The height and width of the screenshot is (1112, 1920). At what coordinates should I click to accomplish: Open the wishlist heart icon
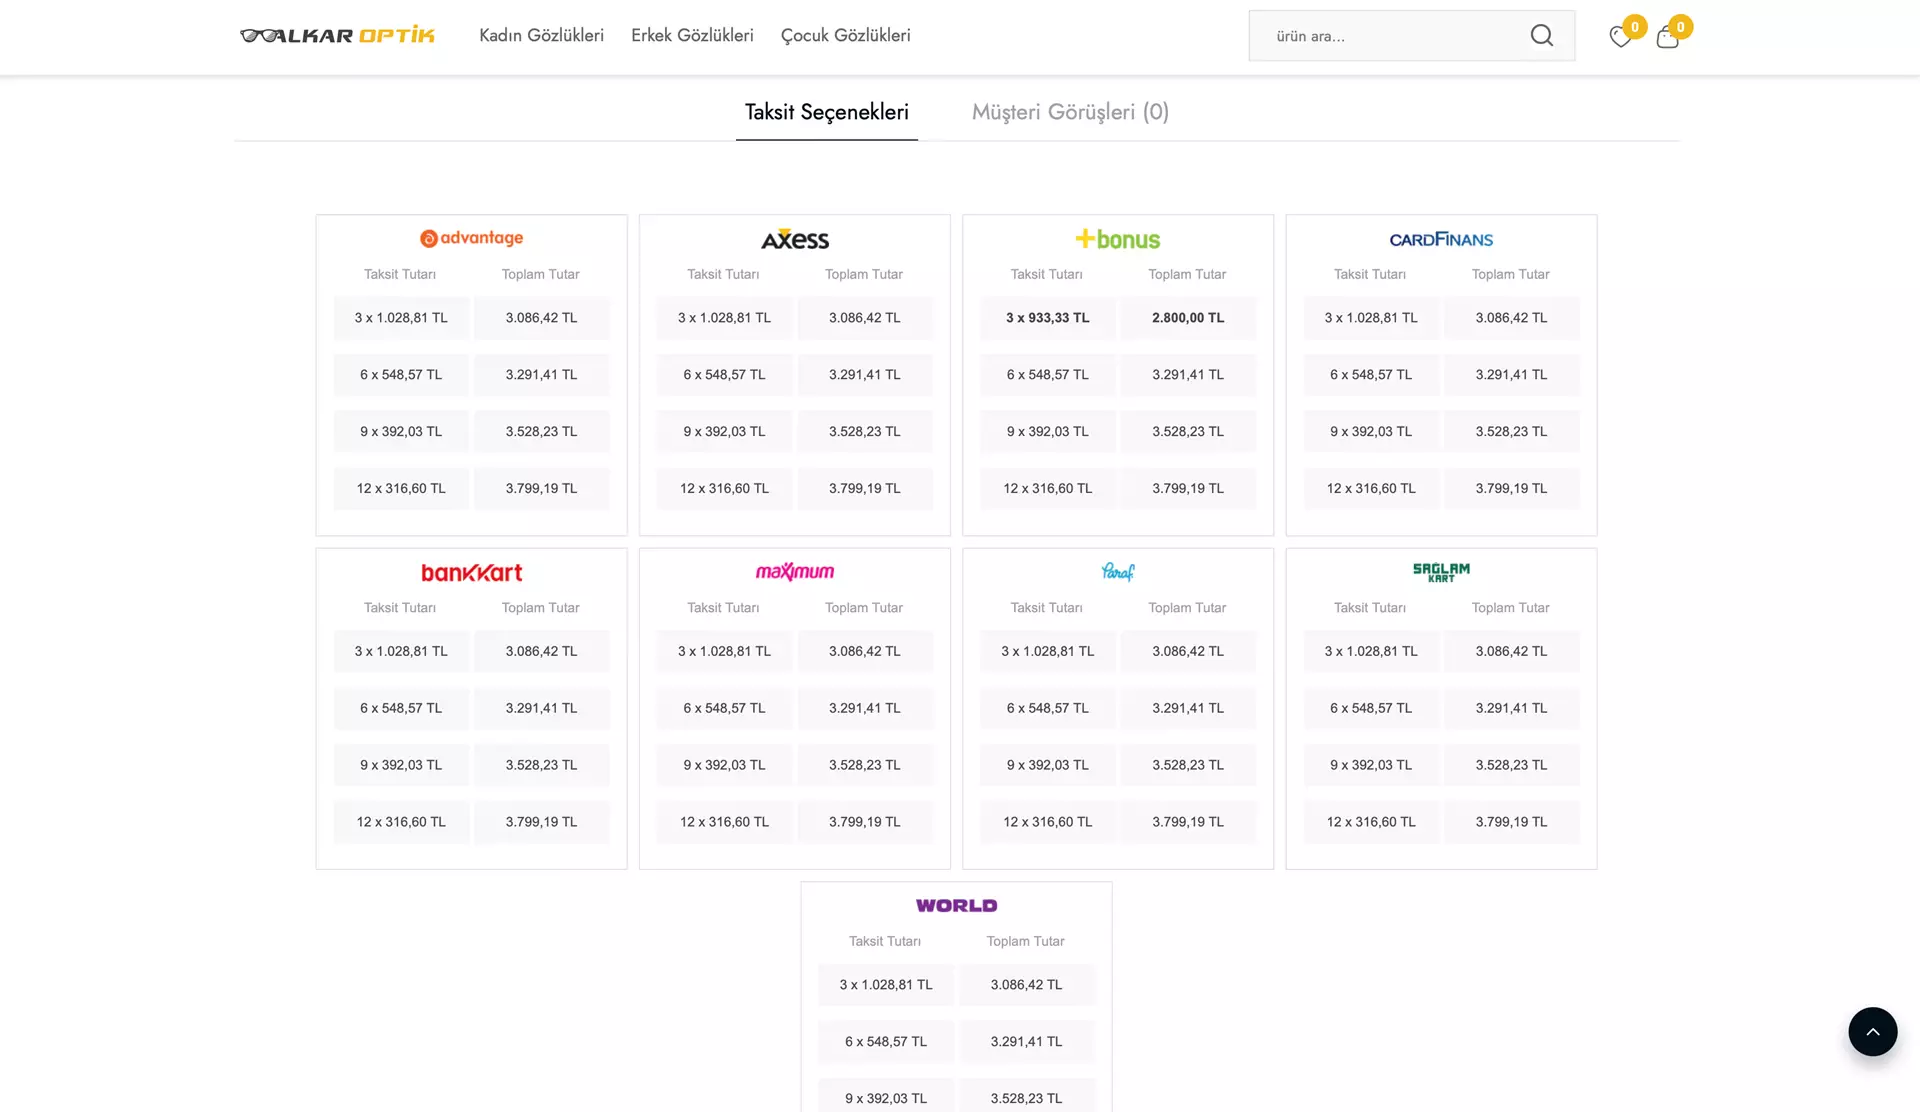click(x=1620, y=37)
